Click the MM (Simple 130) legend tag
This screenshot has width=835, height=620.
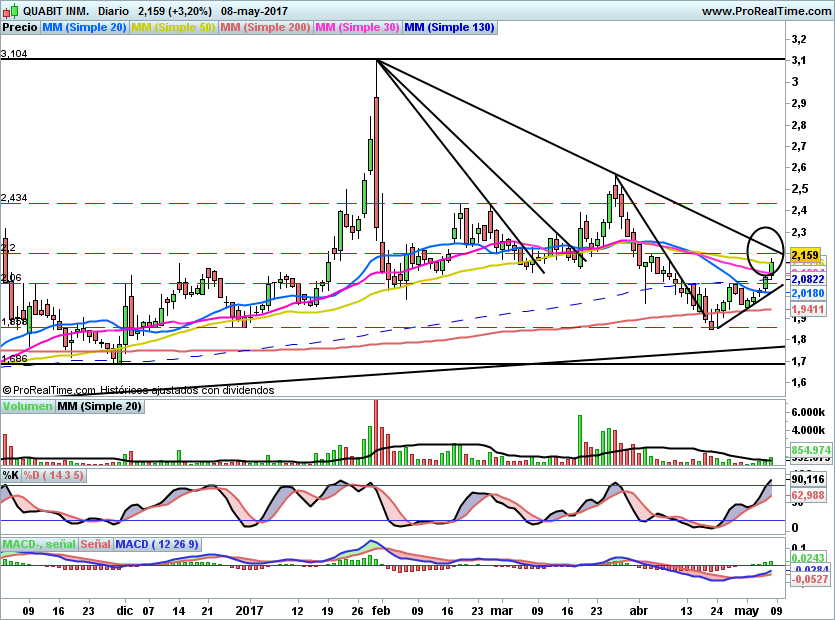450,28
